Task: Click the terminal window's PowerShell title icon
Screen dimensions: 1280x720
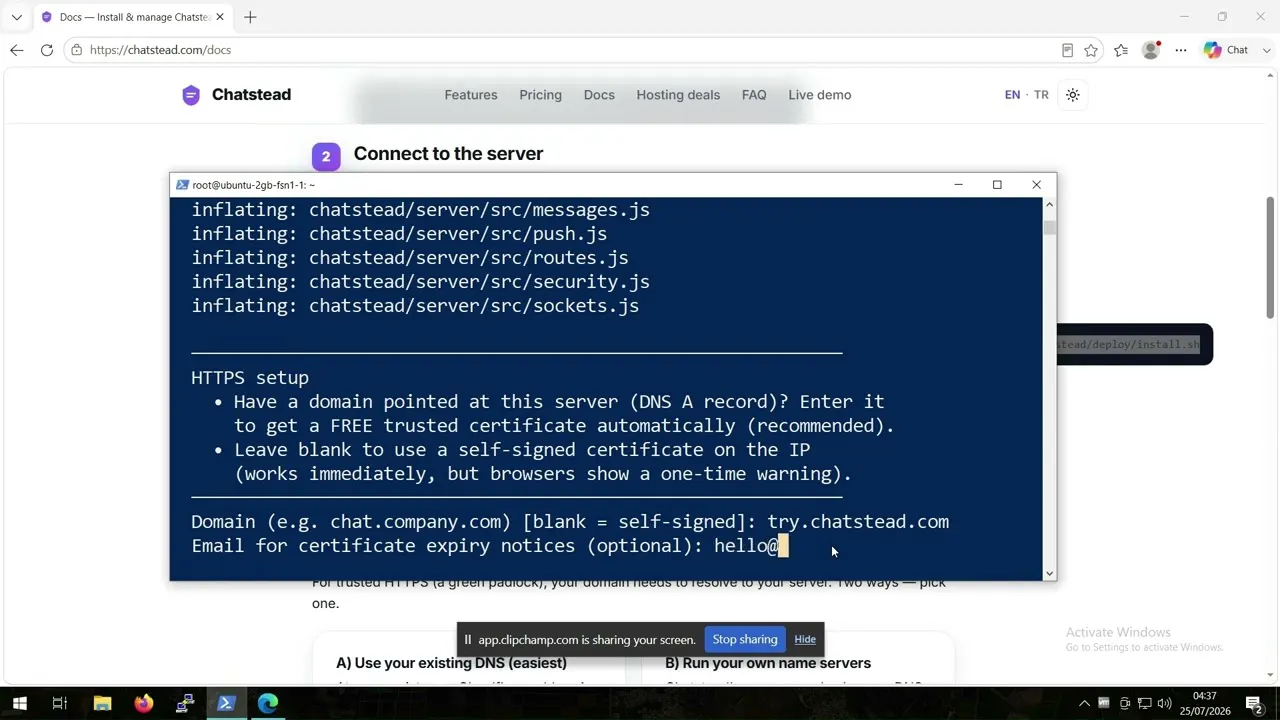Action: pos(181,185)
